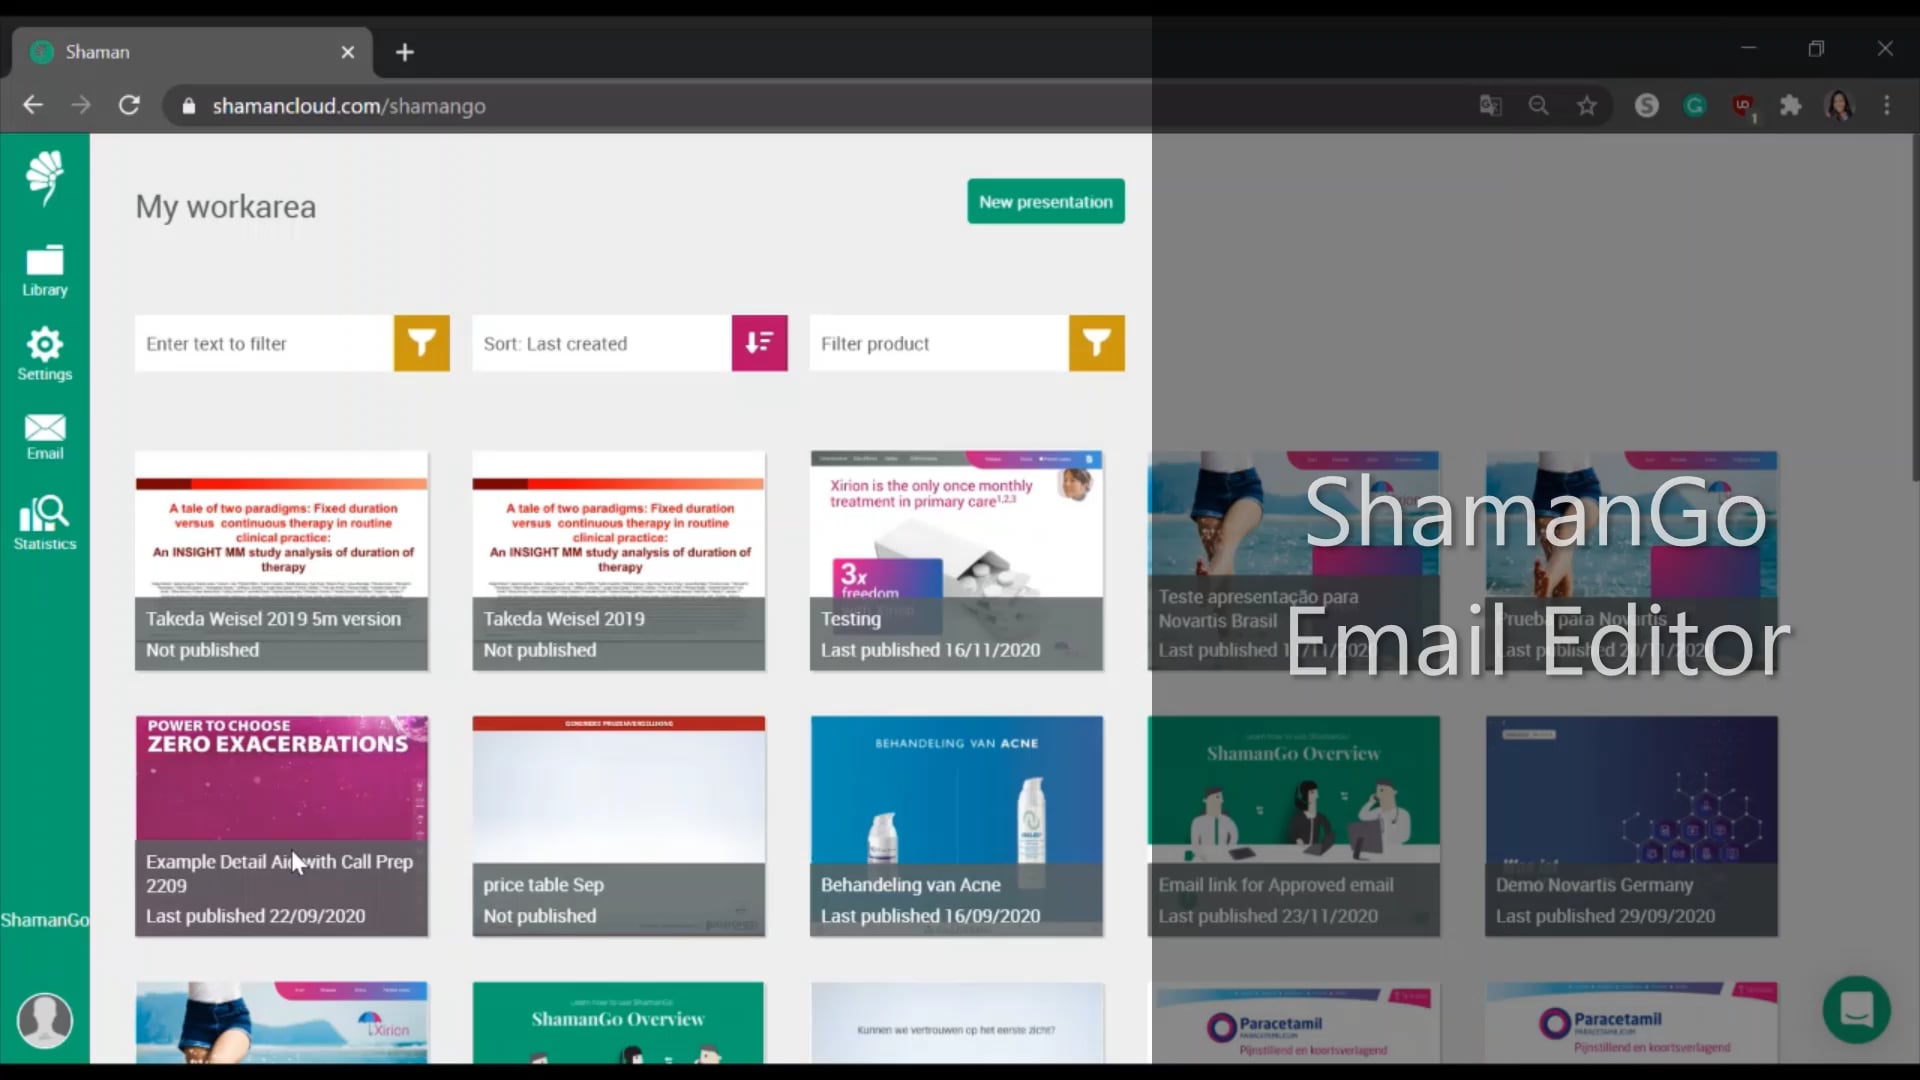Open the Chrome three-dot menu
The height and width of the screenshot is (1080, 1920).
(x=1888, y=105)
